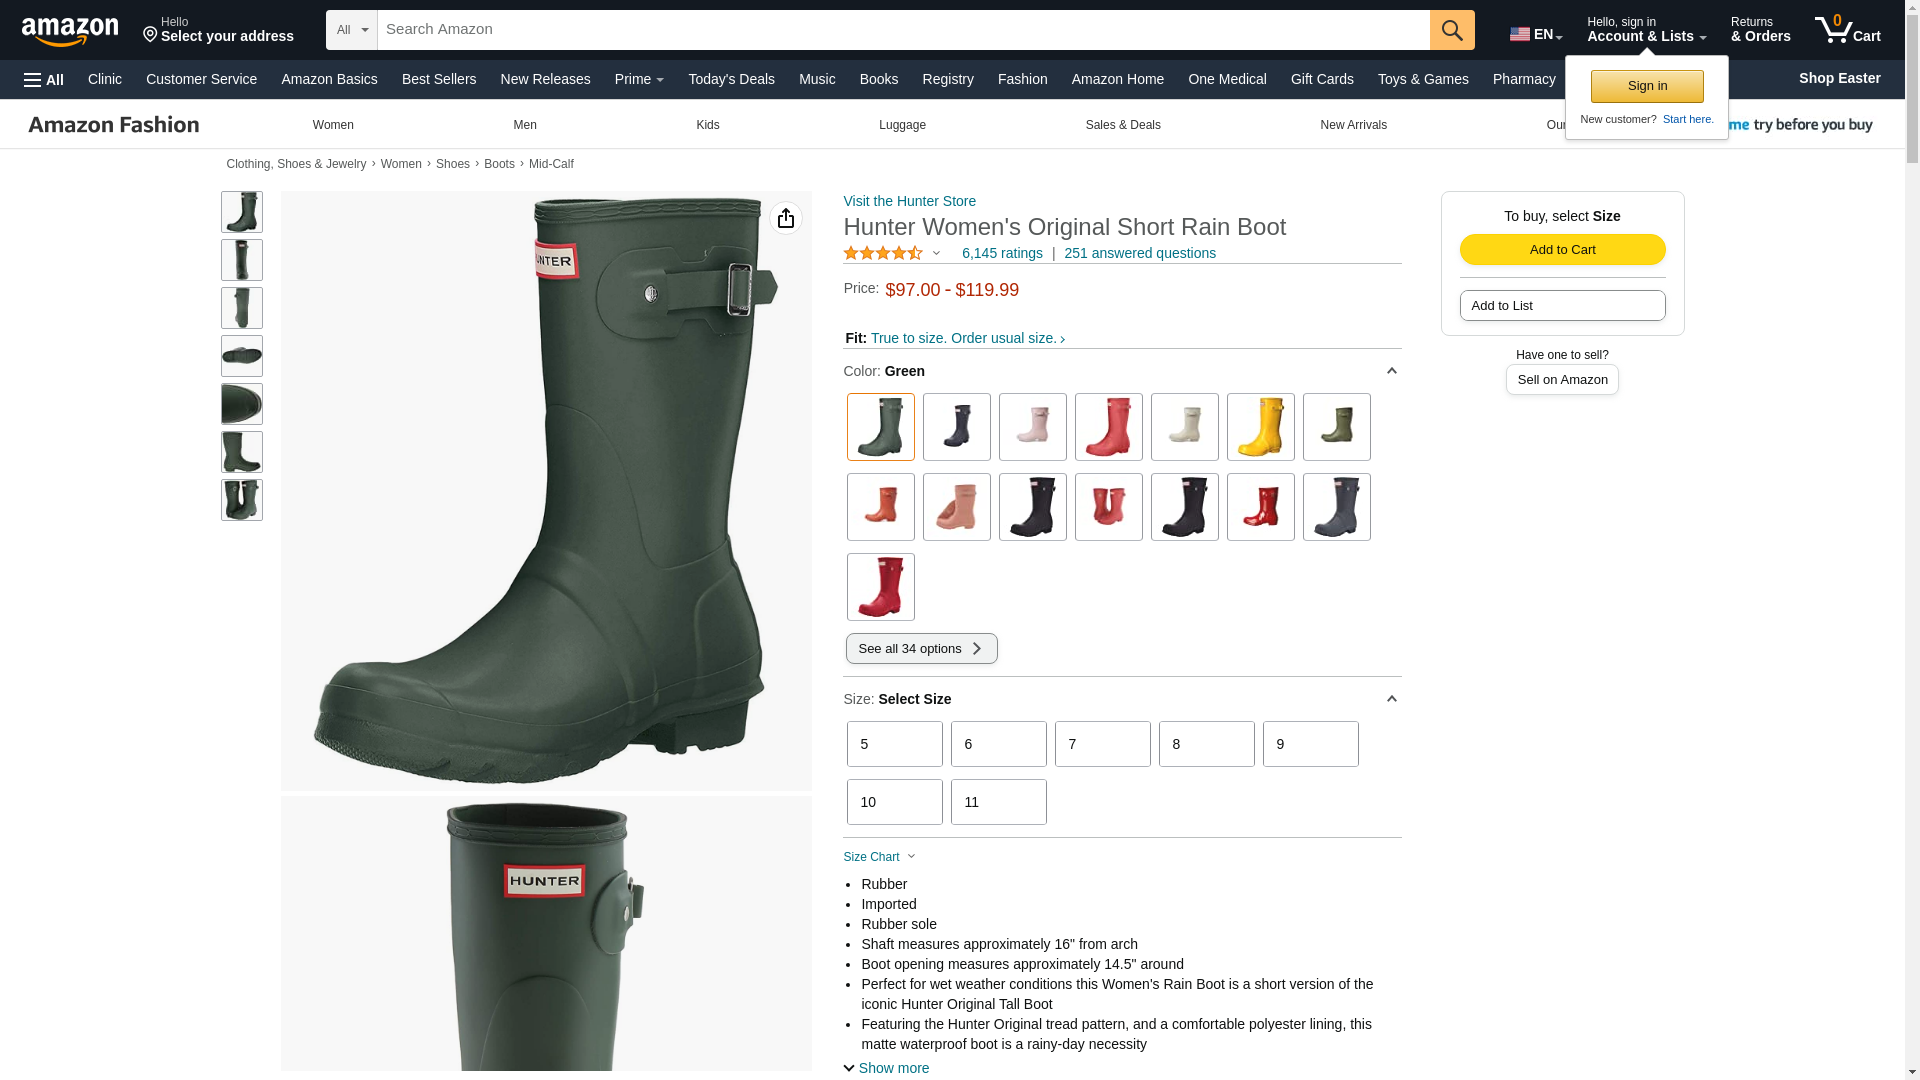
Task: Select the yellow boot color swatch
Action: click(1261, 428)
